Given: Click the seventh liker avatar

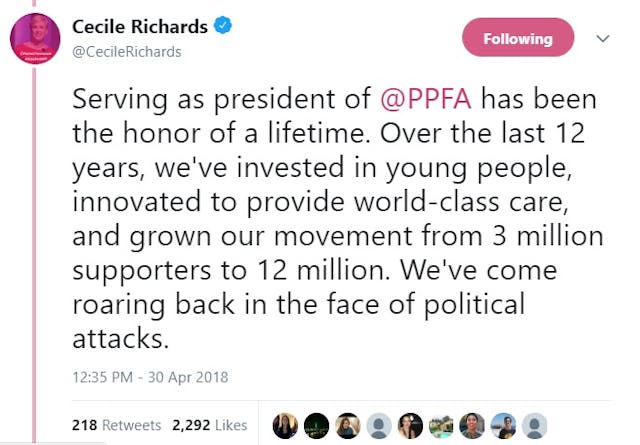Looking at the screenshot, I should pos(472,424).
